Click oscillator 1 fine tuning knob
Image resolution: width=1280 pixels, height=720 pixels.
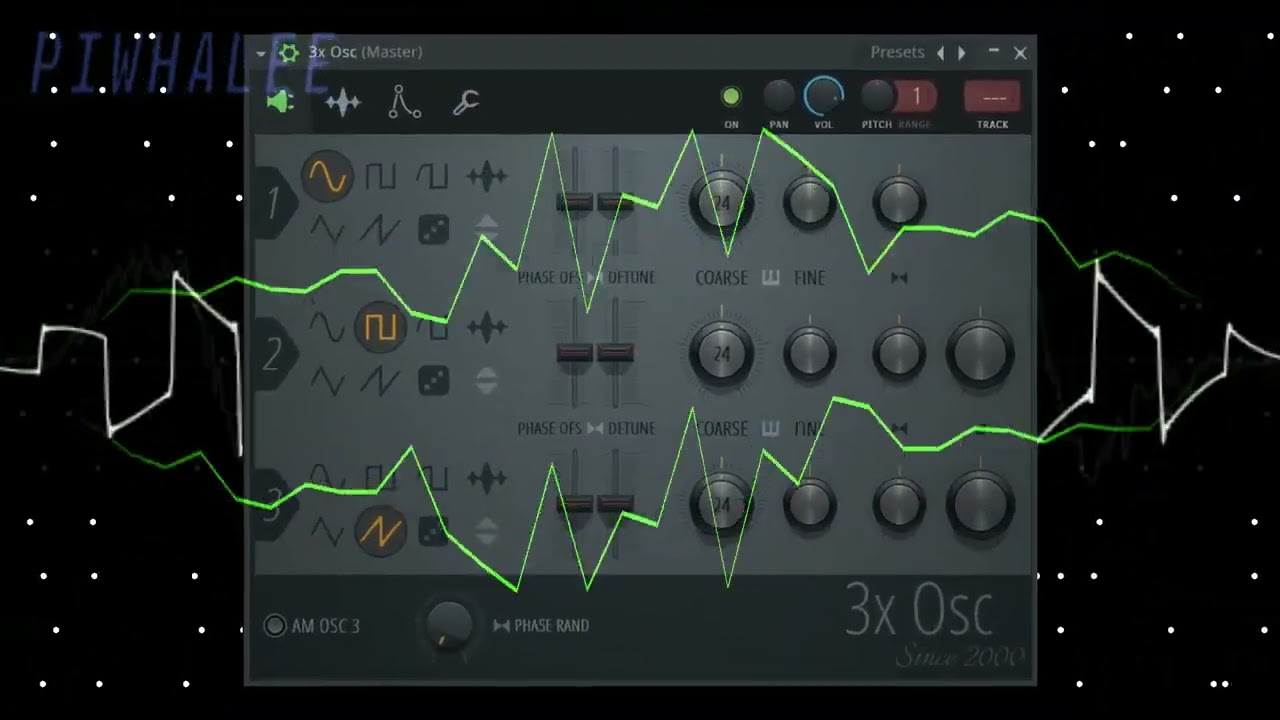click(x=810, y=203)
